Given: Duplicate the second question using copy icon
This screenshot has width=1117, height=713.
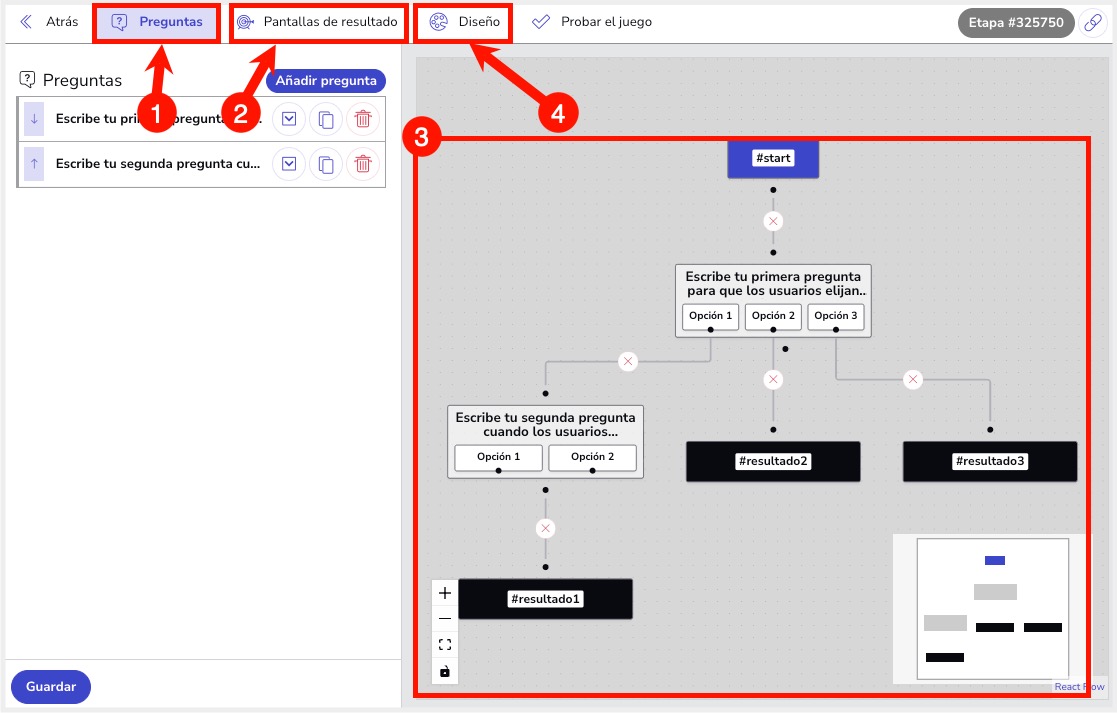Looking at the screenshot, I should (326, 164).
